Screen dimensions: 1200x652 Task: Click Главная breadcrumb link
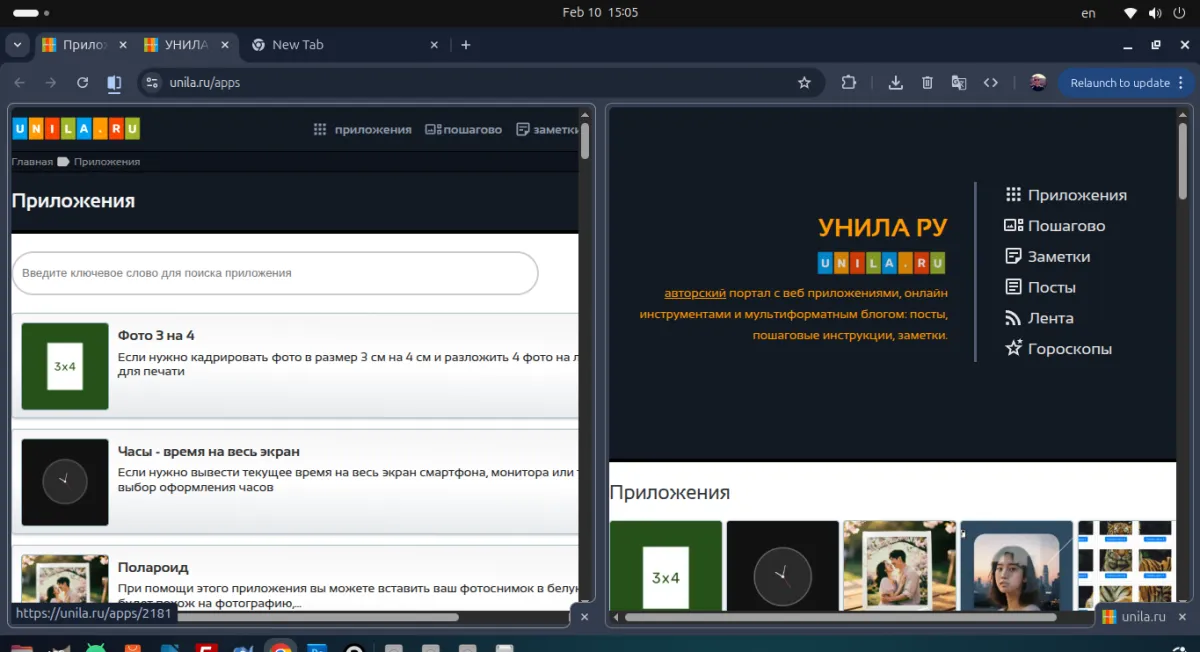coord(33,160)
